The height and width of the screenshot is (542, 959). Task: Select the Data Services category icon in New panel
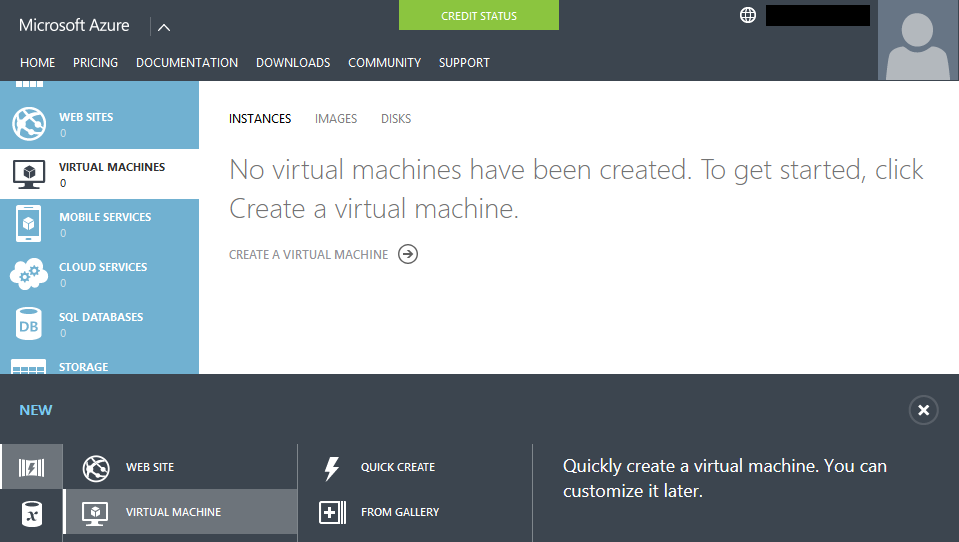pyautogui.click(x=31, y=514)
